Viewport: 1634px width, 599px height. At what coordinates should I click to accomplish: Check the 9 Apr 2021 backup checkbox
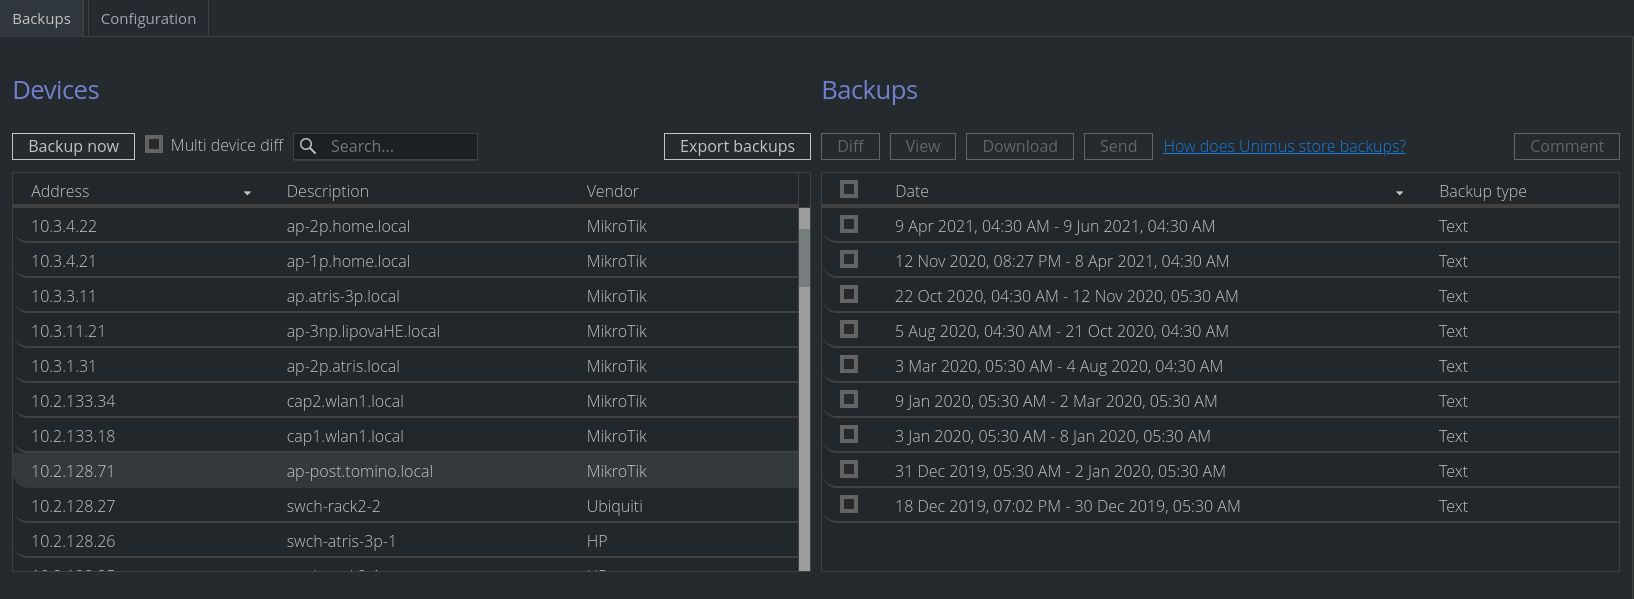coord(849,224)
